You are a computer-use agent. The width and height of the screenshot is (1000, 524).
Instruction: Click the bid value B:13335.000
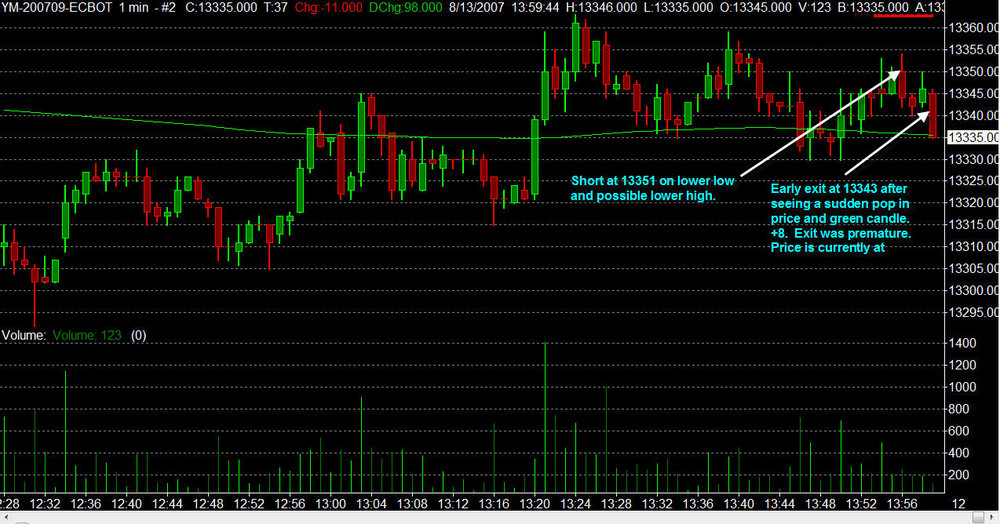(x=873, y=8)
